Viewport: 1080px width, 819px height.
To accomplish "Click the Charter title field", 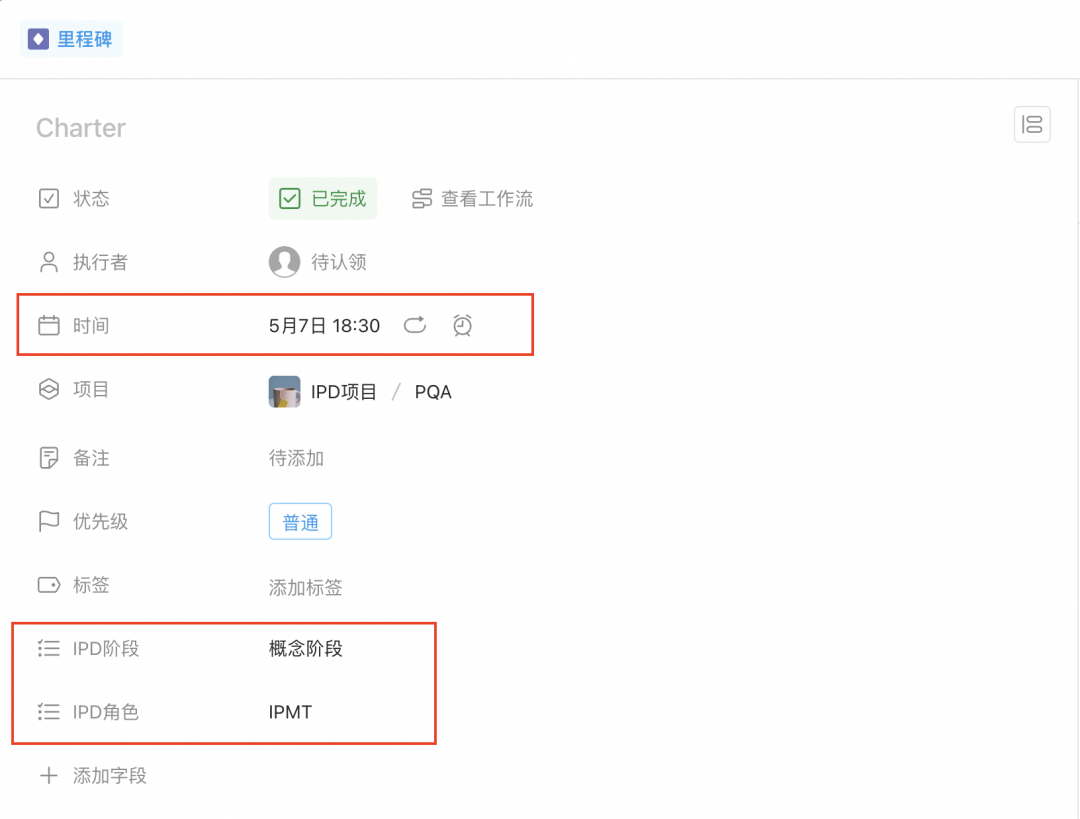I will tap(81, 128).
